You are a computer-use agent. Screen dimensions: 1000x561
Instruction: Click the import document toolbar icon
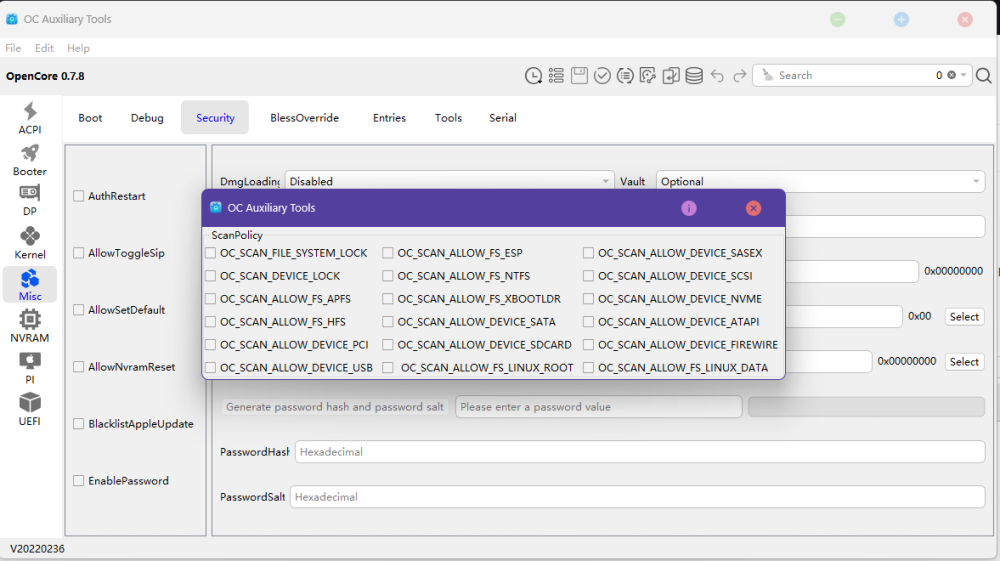click(x=671, y=76)
